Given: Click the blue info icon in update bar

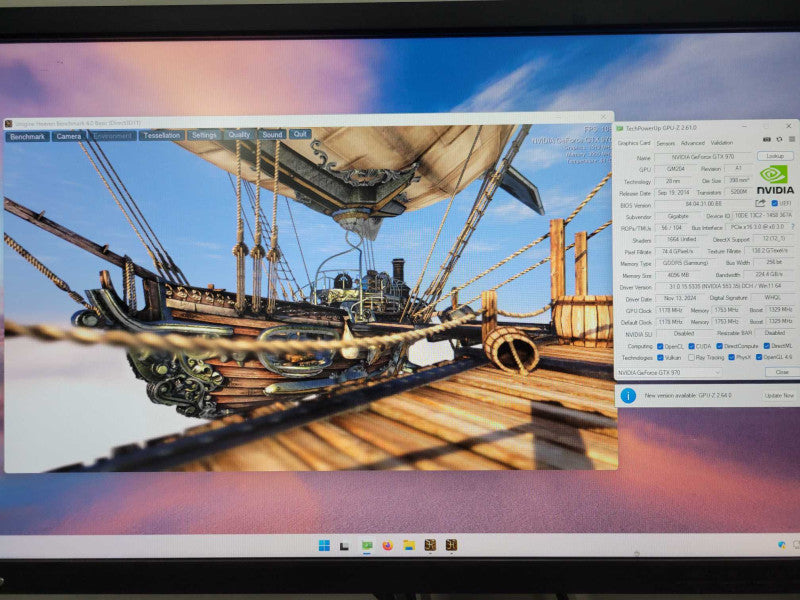Looking at the screenshot, I should click(628, 396).
